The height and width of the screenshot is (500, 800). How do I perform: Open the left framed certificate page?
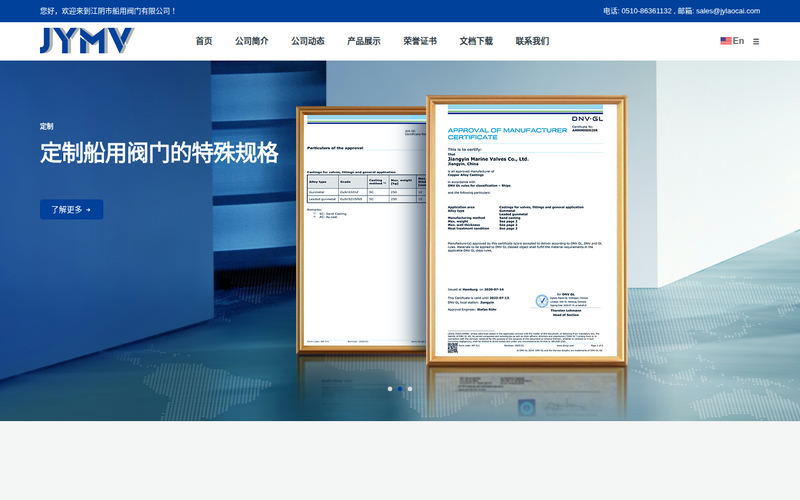tap(361, 230)
